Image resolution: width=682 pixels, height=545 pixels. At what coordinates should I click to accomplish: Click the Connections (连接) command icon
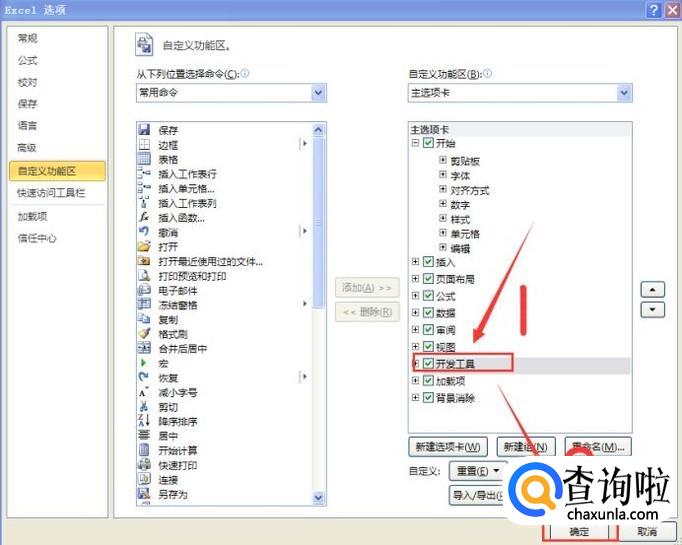click(144, 479)
